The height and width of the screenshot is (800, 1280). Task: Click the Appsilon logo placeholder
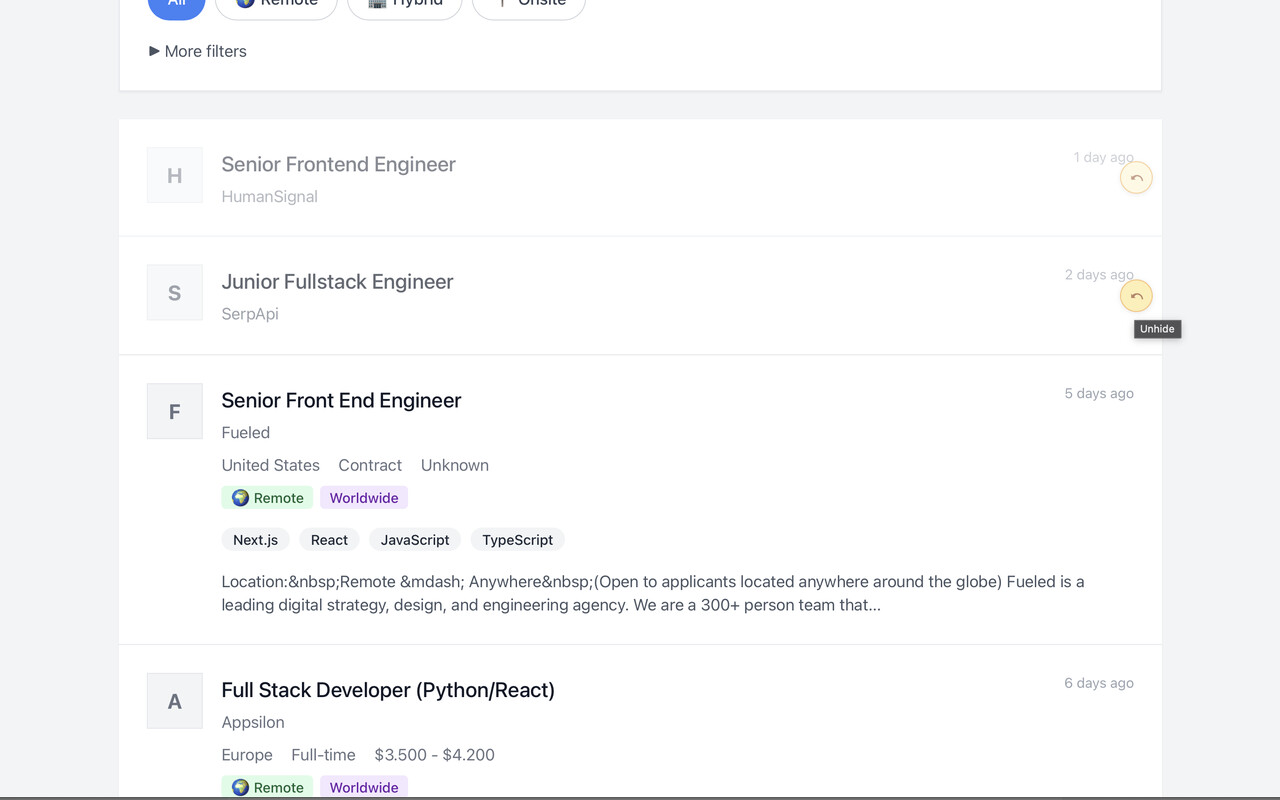[175, 701]
